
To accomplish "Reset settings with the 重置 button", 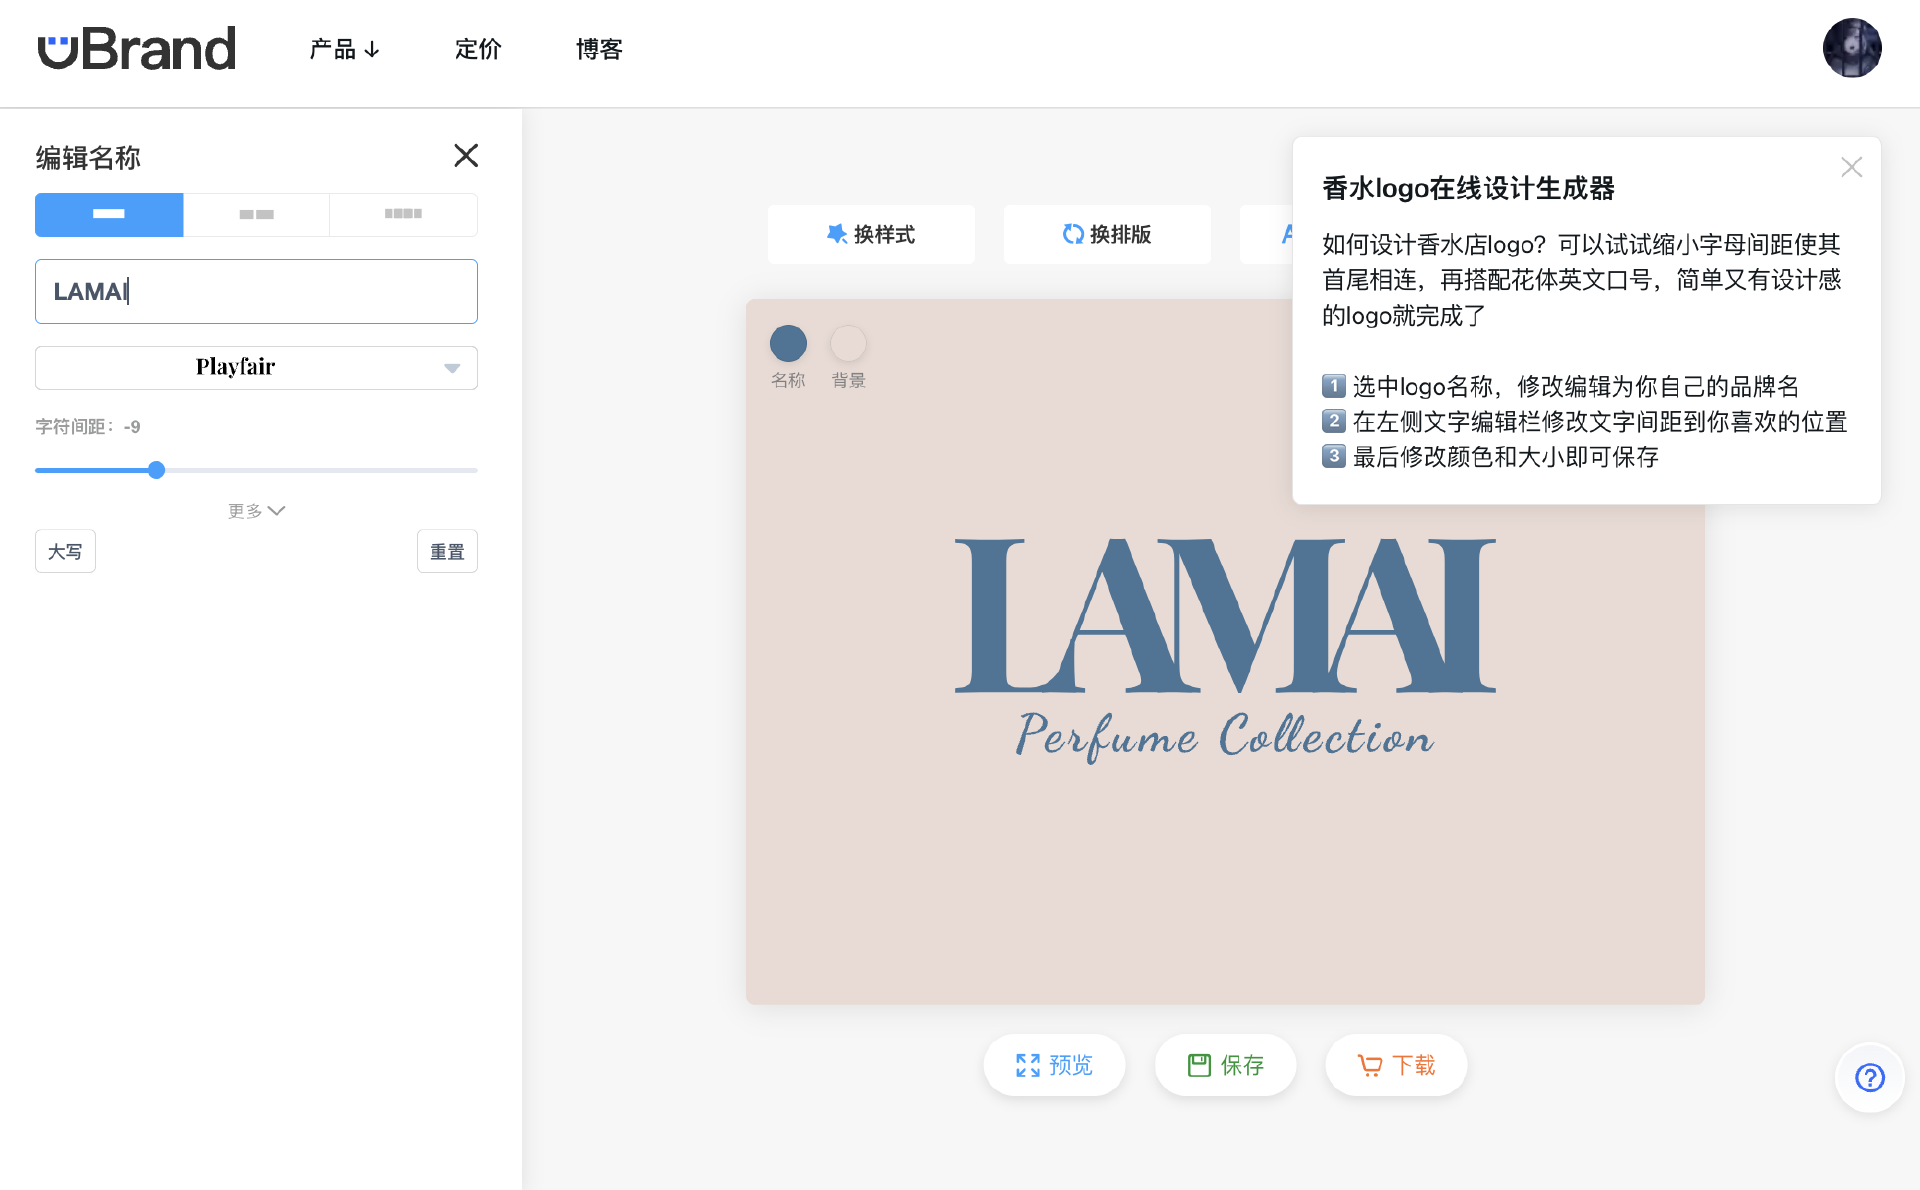I will tap(447, 551).
